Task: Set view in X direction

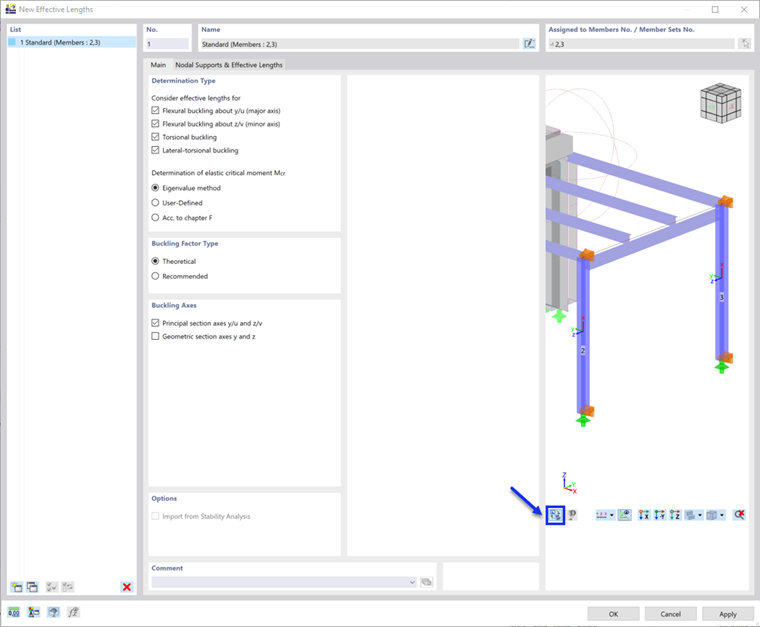Action: (644, 515)
